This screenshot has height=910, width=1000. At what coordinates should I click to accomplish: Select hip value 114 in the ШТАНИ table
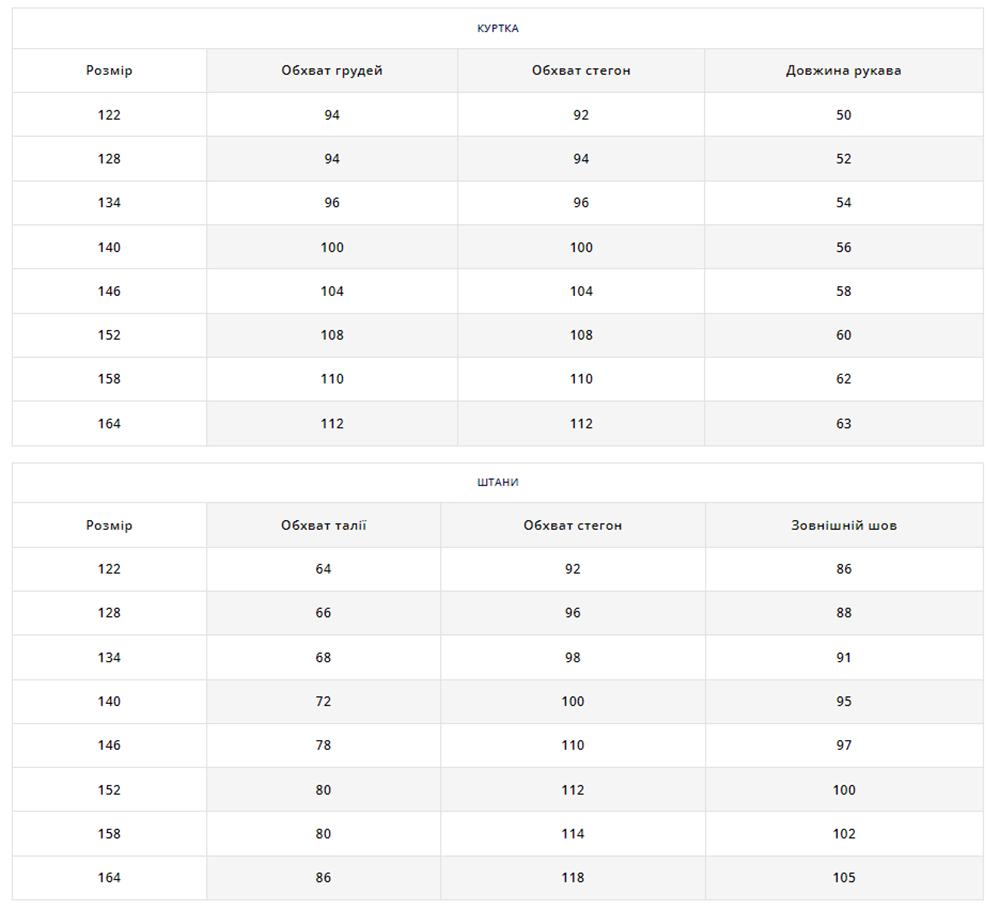[572, 834]
